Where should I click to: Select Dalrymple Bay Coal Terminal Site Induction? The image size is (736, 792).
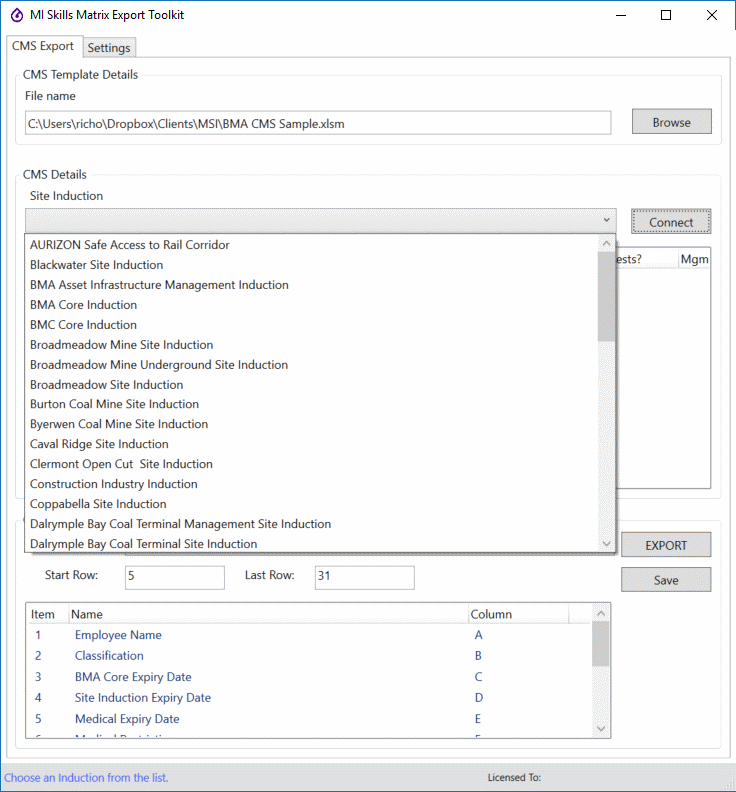point(312,543)
